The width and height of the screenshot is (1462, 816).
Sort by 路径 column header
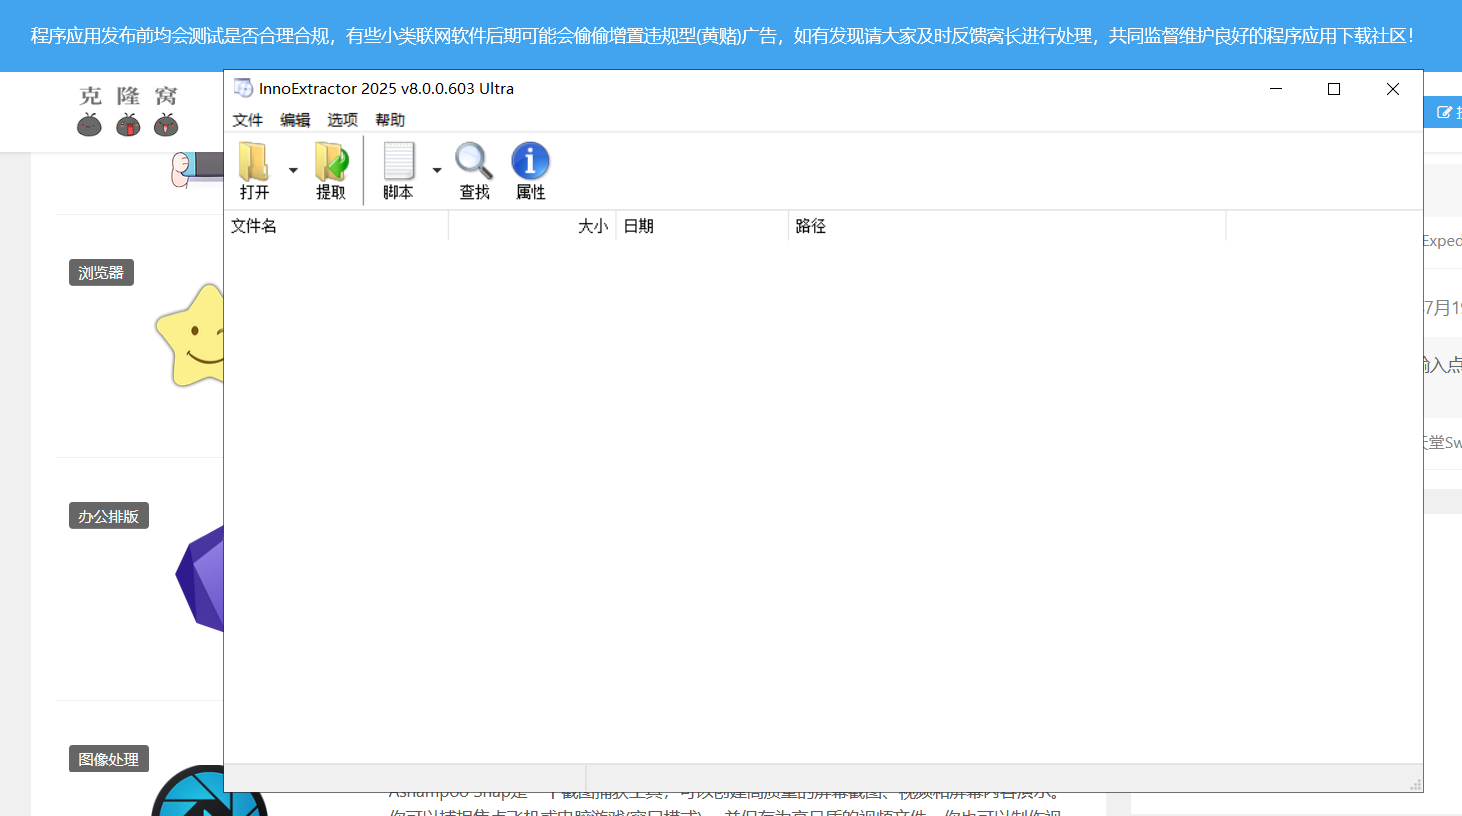[1007, 226]
